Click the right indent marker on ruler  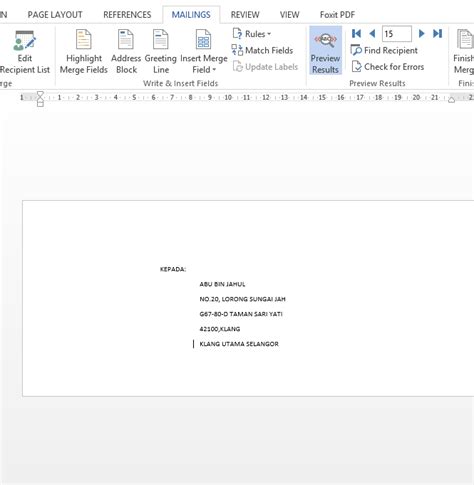pyautogui.click(x=452, y=99)
